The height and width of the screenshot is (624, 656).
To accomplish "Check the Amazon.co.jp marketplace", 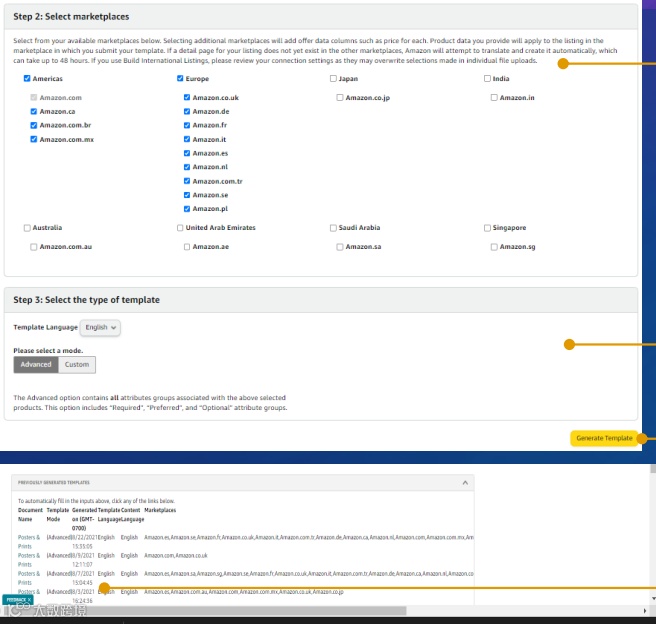I will (x=340, y=97).
